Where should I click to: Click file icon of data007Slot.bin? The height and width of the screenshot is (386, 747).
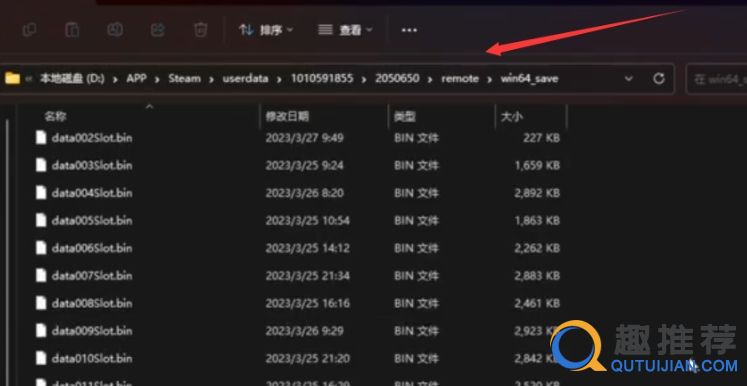41,275
